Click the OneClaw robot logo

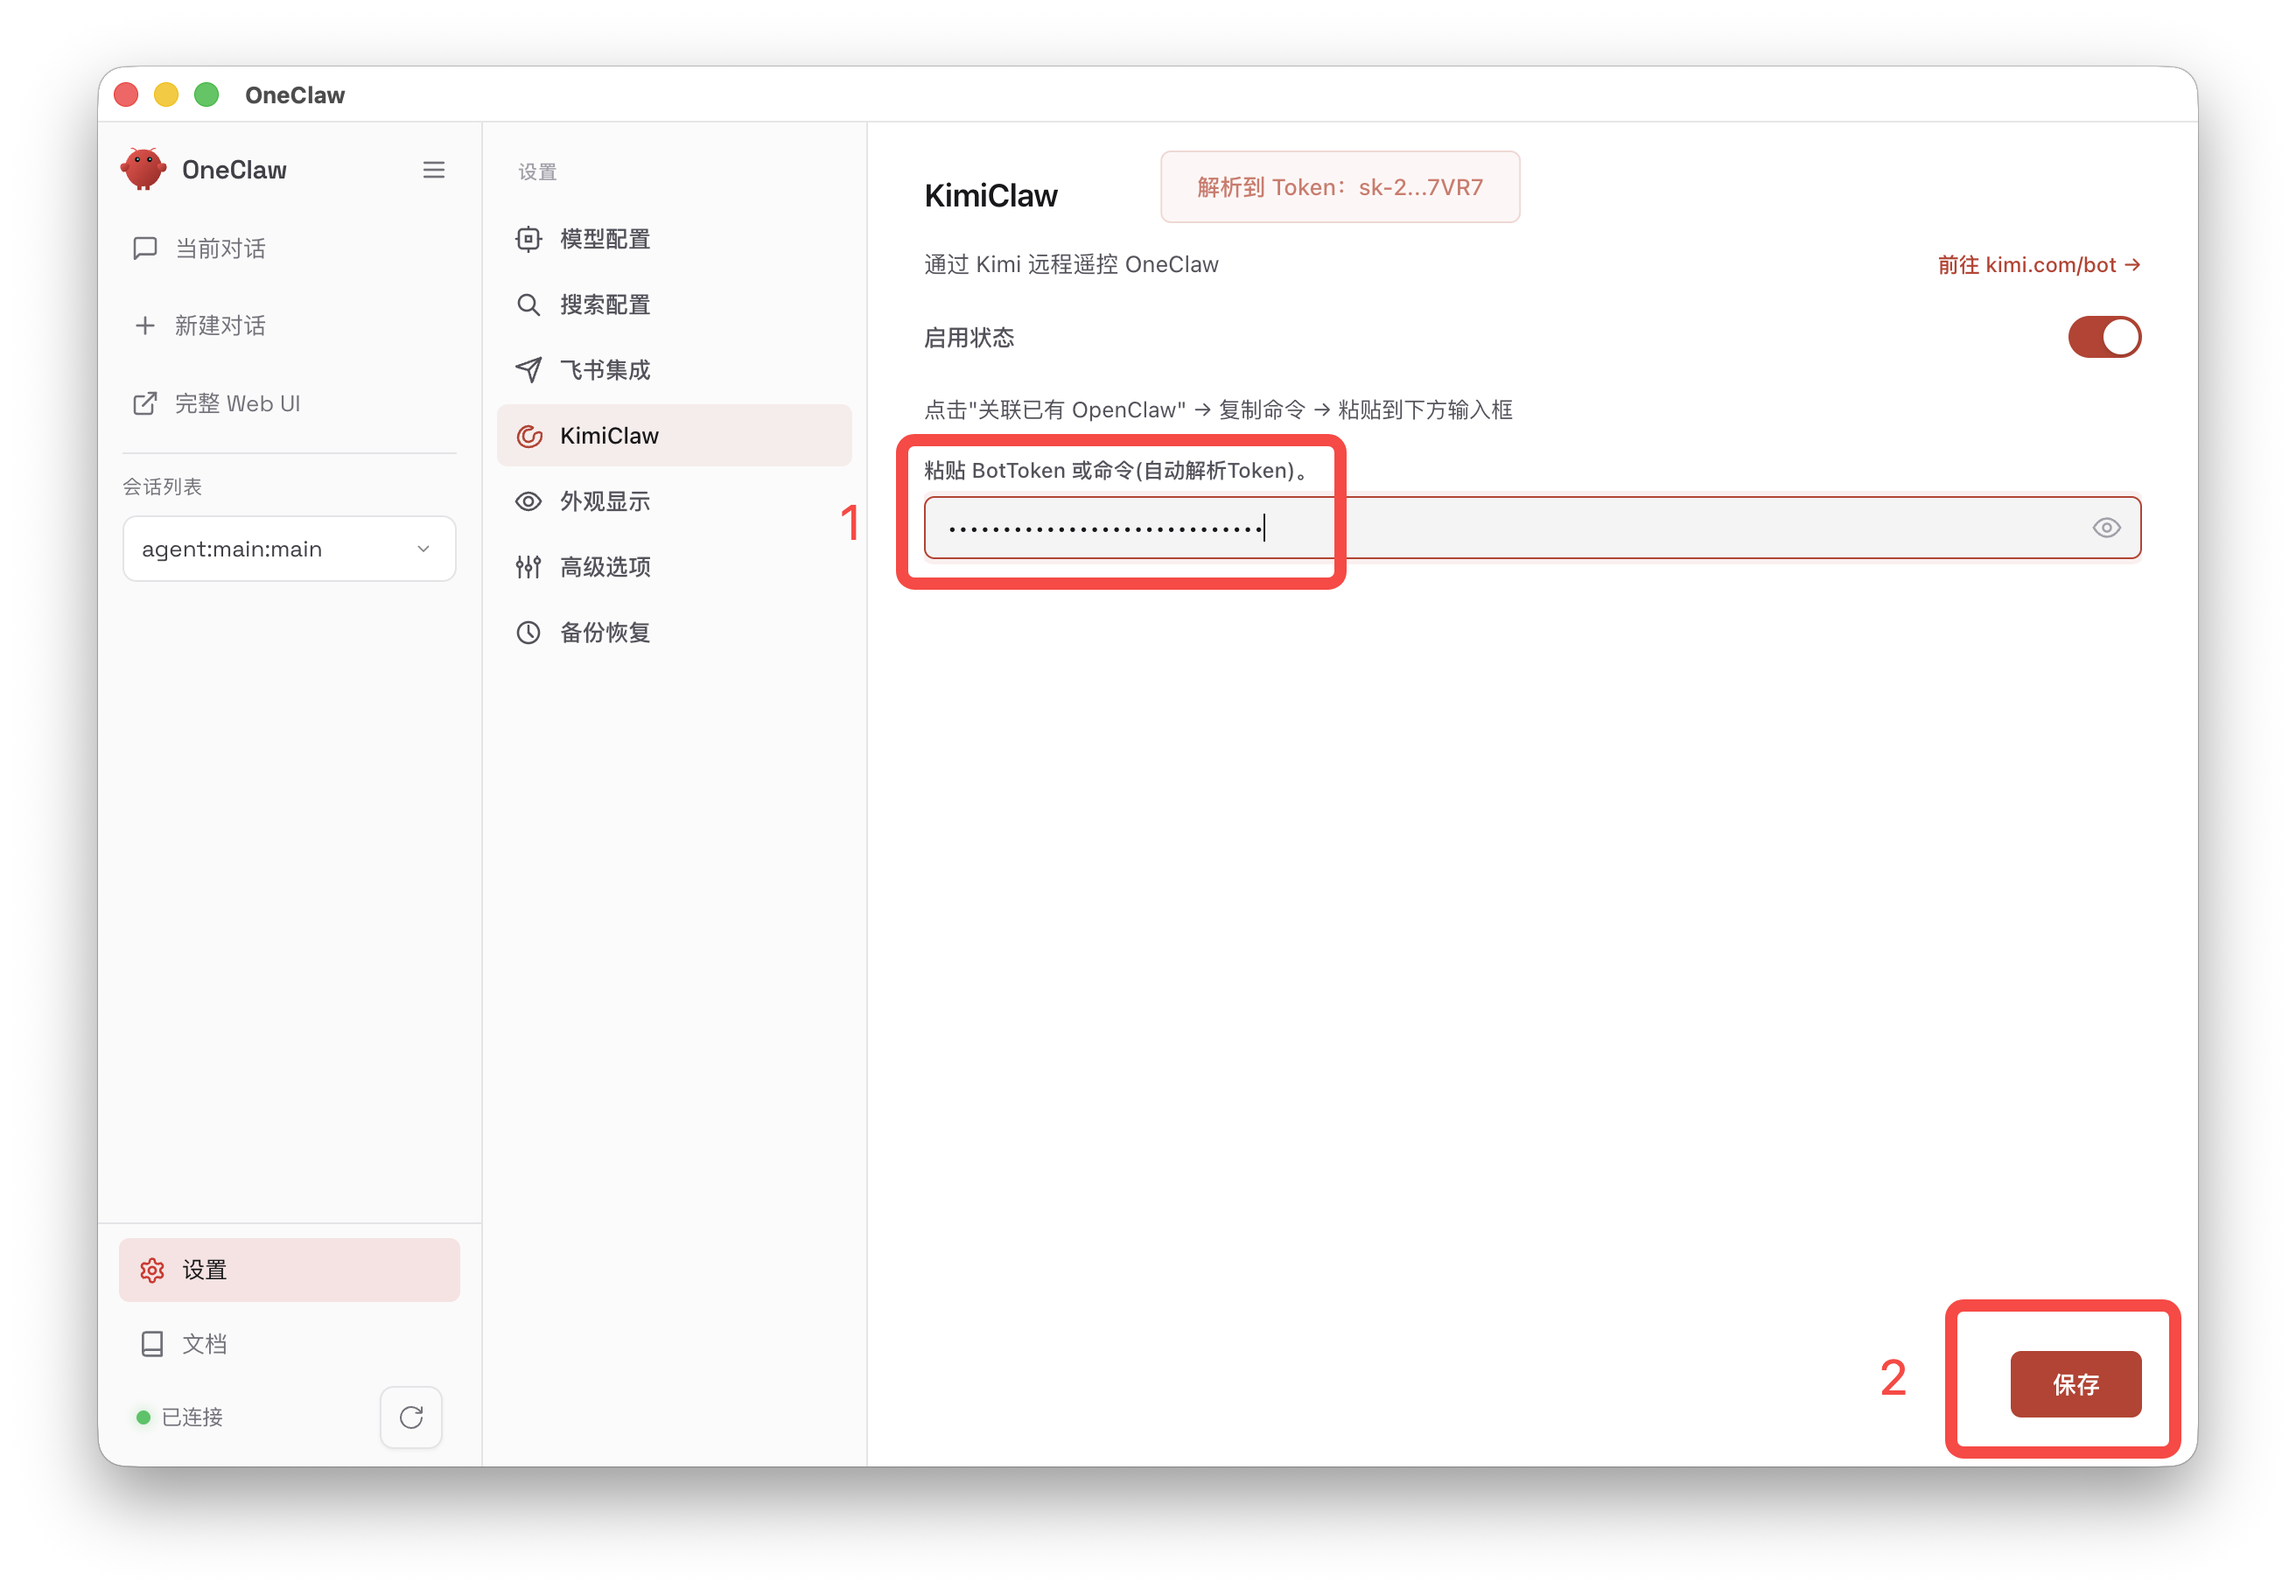coord(145,168)
